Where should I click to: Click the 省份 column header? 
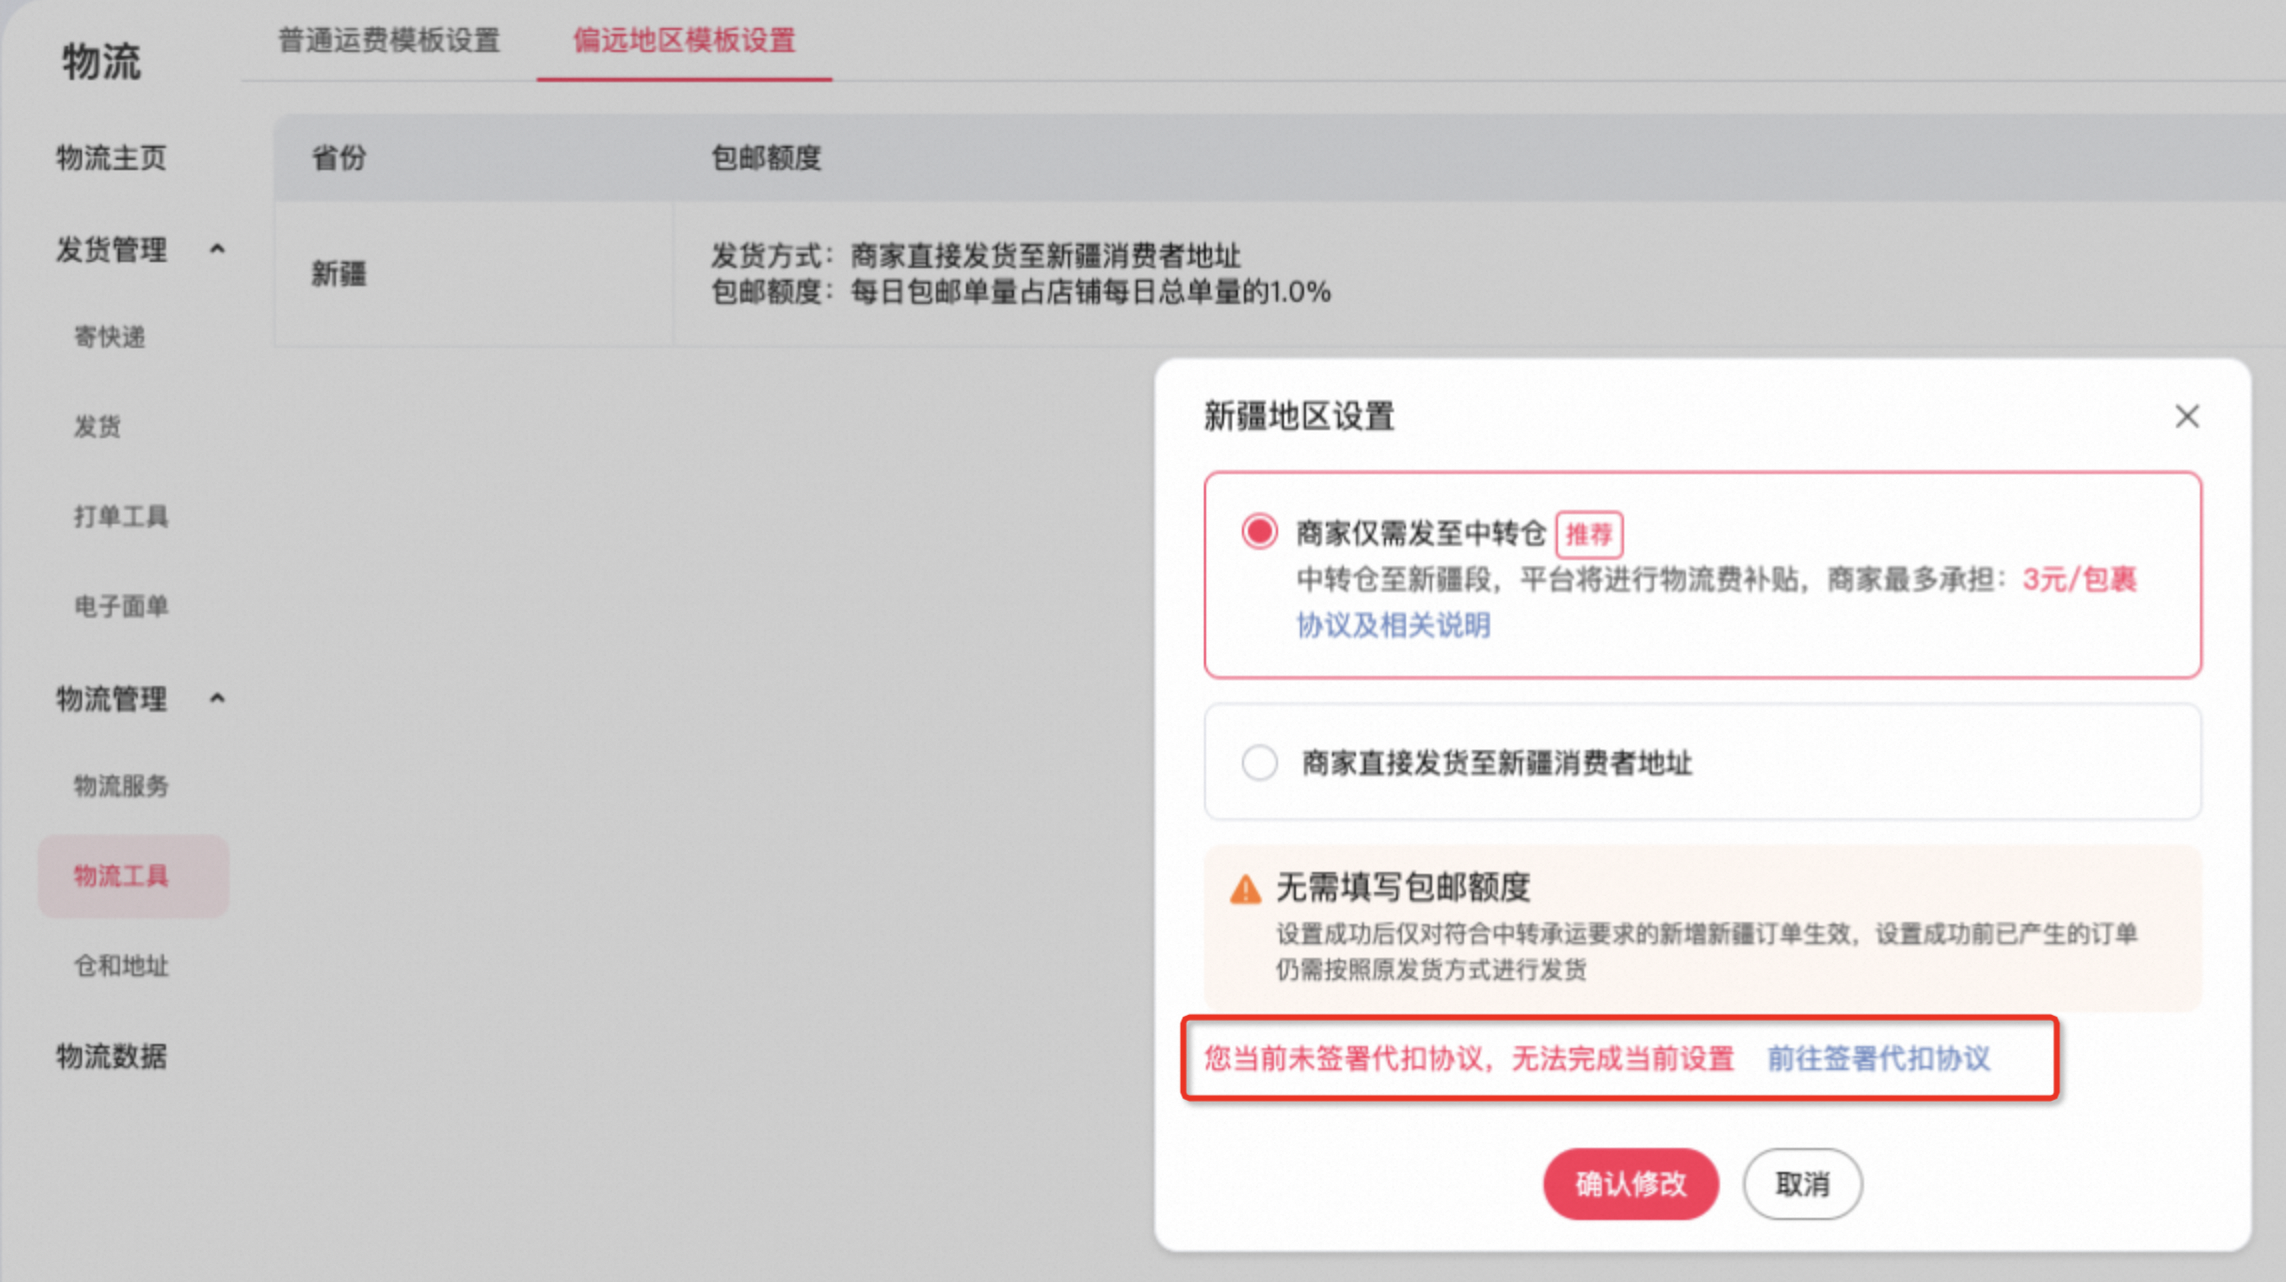(339, 157)
